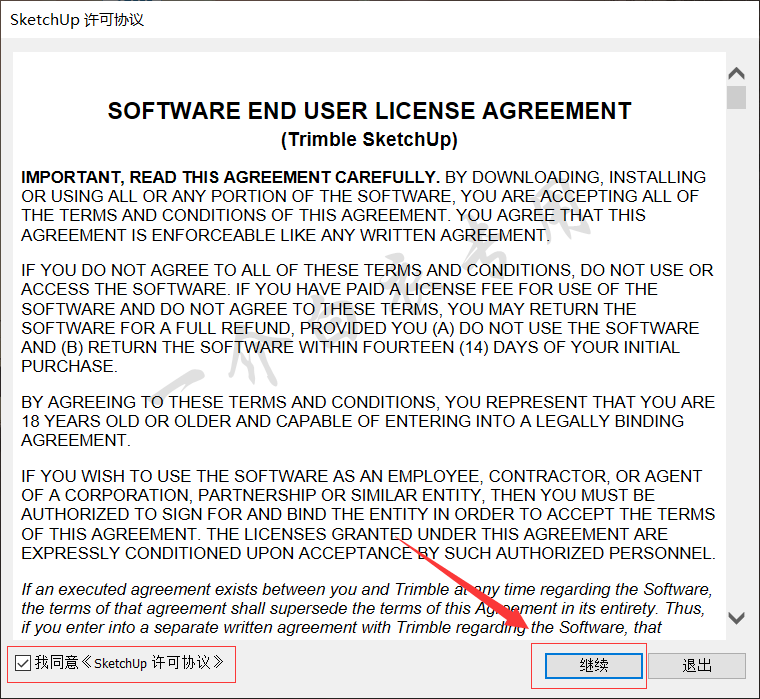Click the (Trimble SketchUp) subtitle
760x699 pixels.
[x=369, y=139]
